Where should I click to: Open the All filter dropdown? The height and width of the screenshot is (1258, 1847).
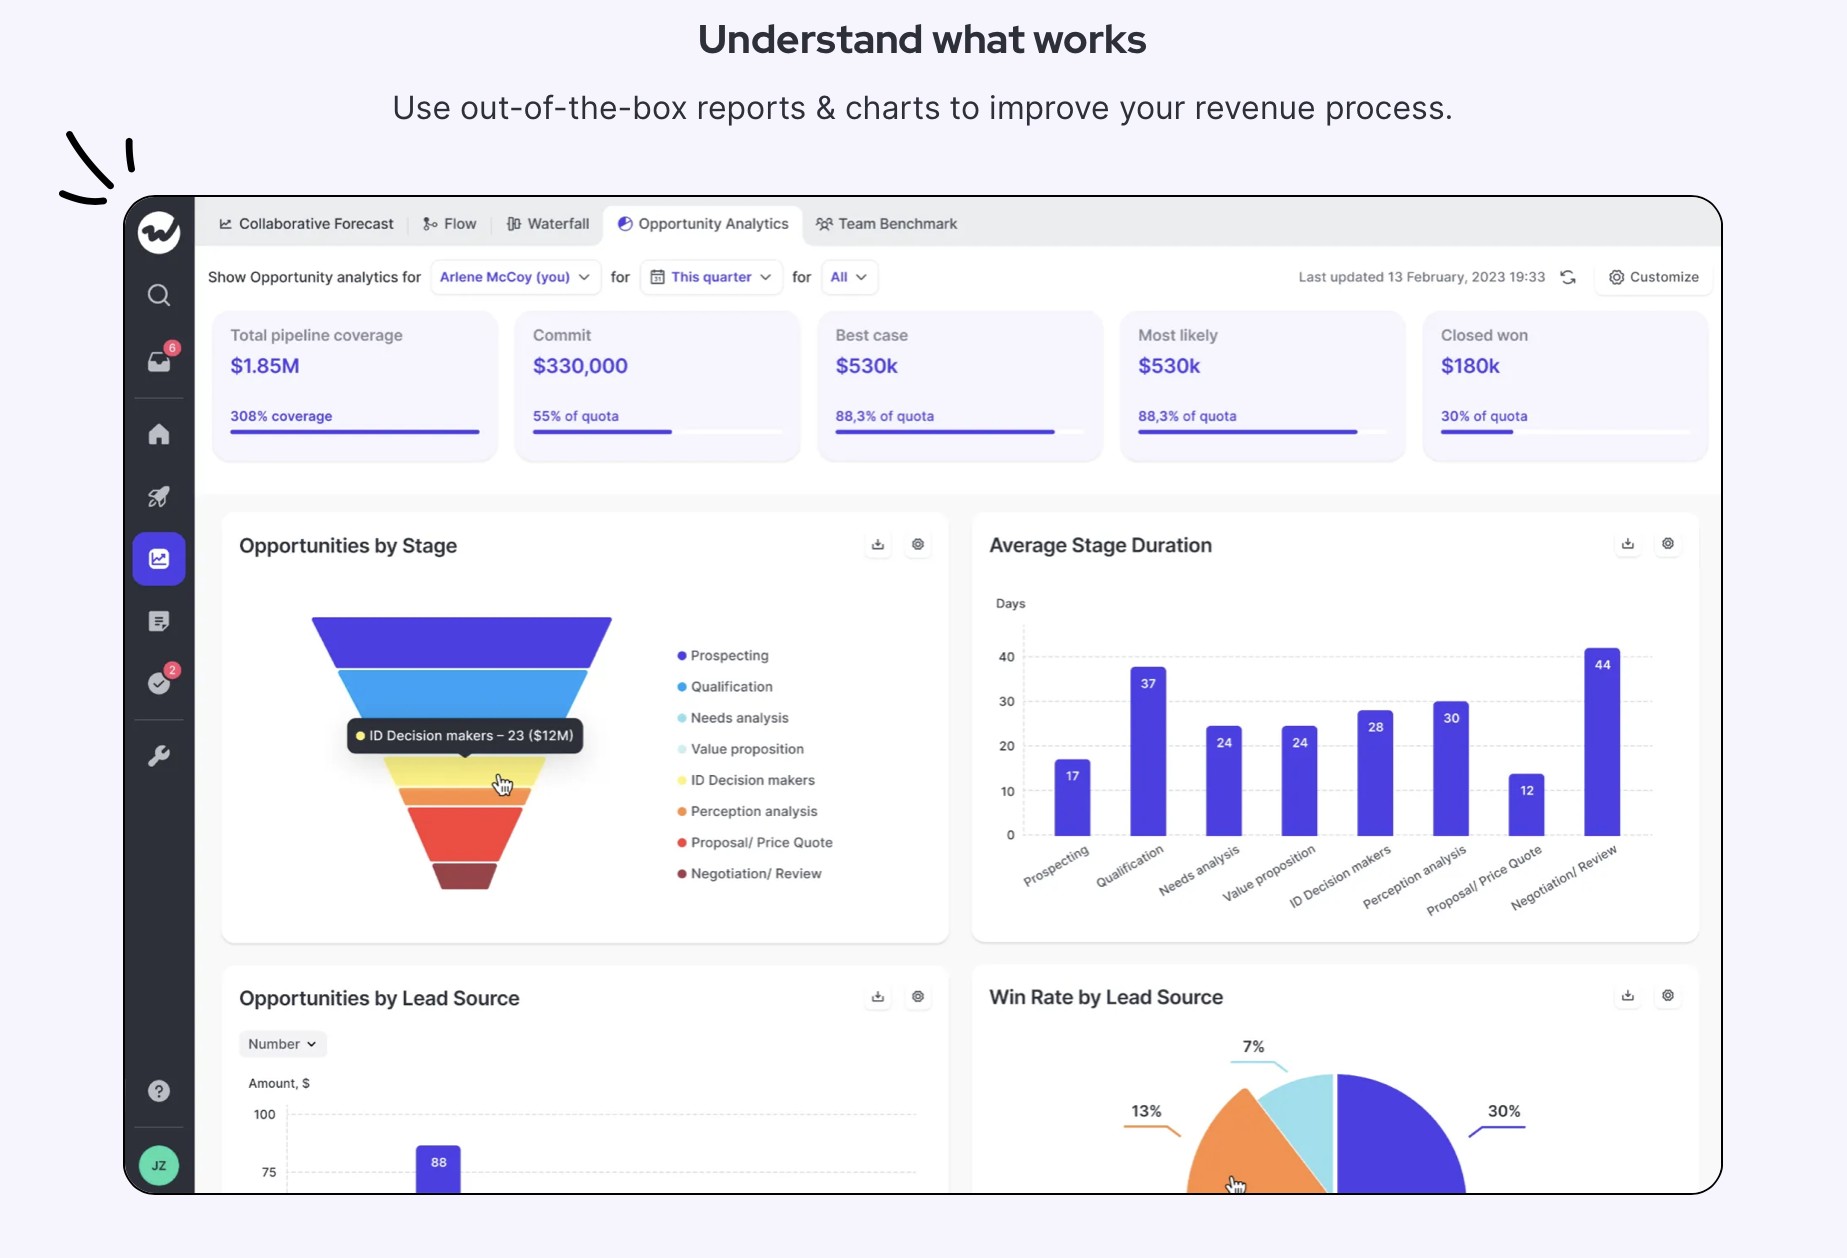click(x=848, y=277)
